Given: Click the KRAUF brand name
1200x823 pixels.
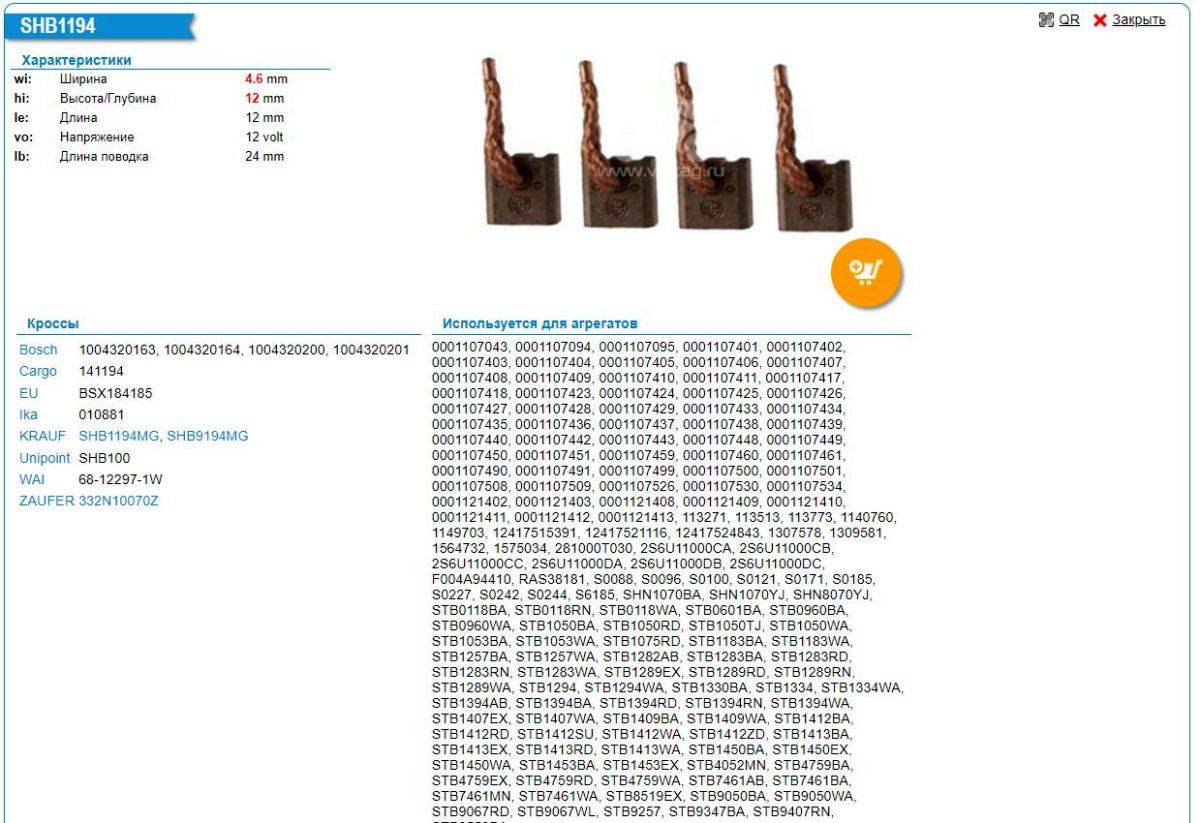Looking at the screenshot, I should pos(41,436).
